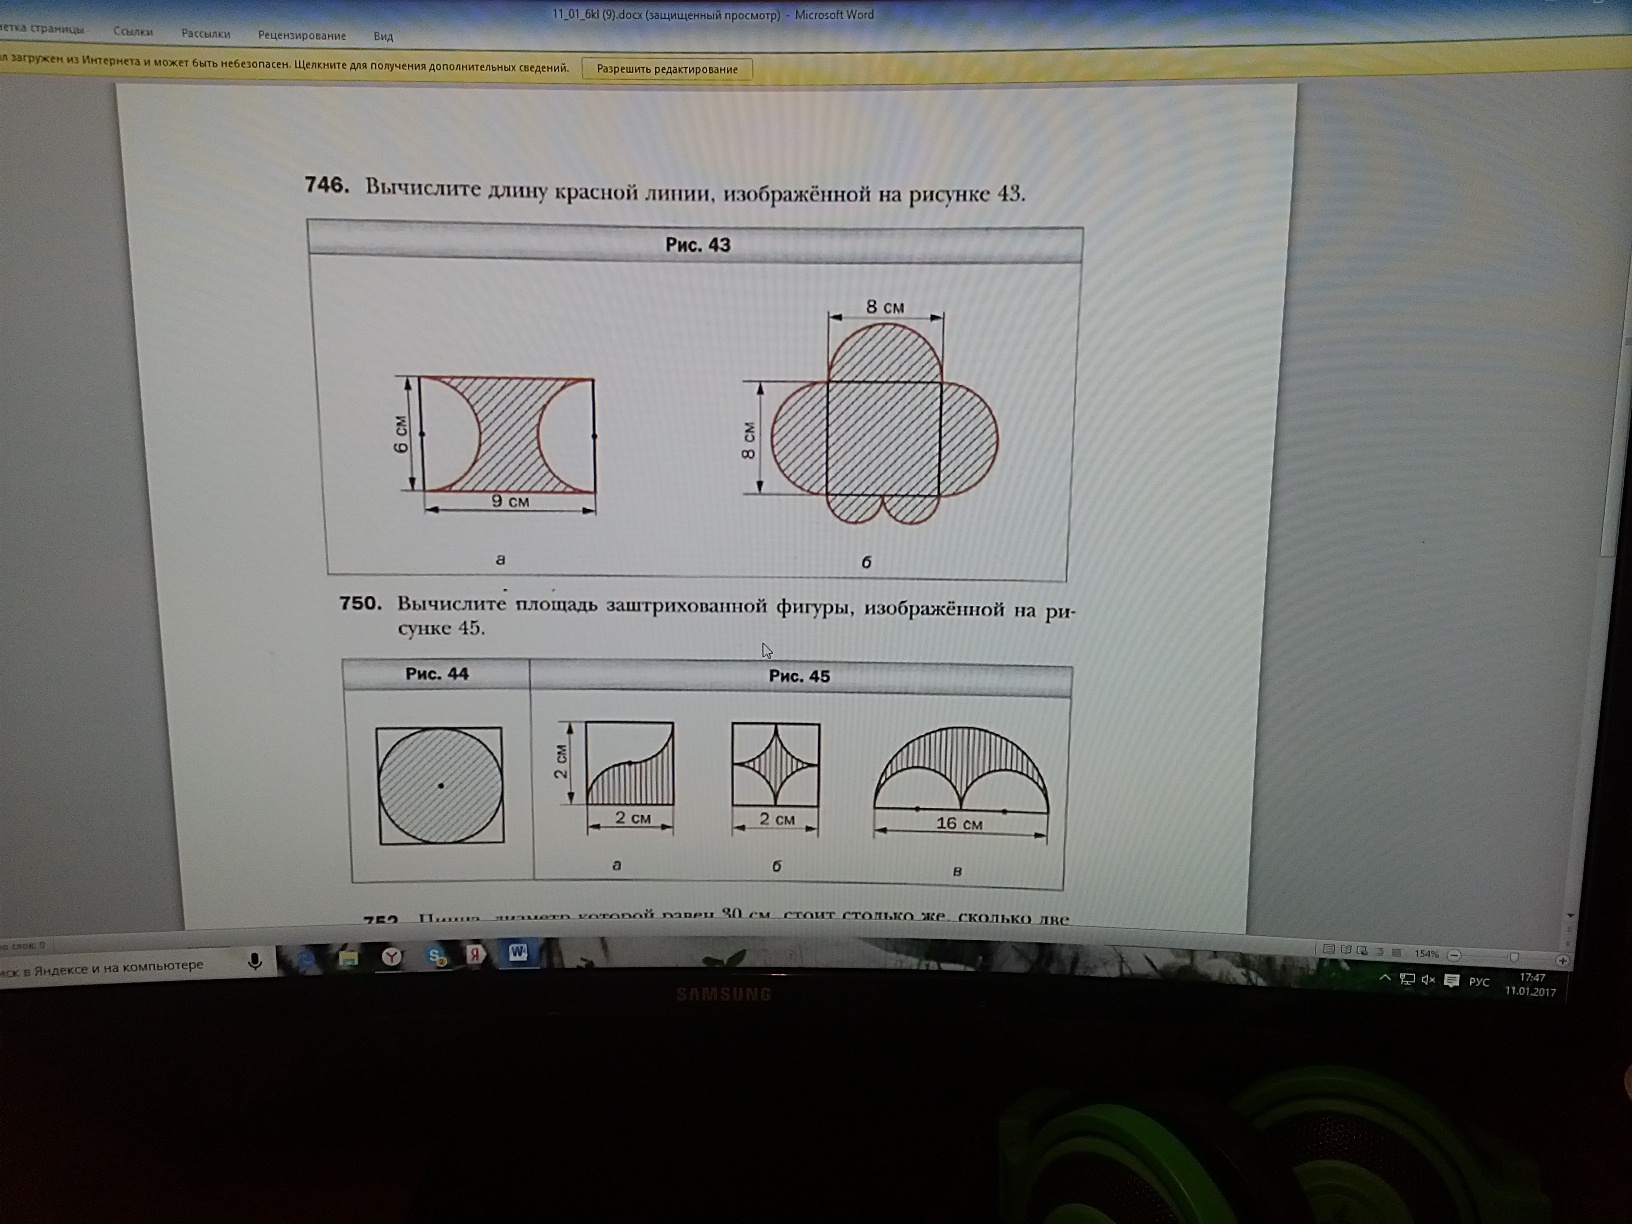Show hidden system tray icons
The height and width of the screenshot is (1224, 1632).
click(x=1385, y=977)
